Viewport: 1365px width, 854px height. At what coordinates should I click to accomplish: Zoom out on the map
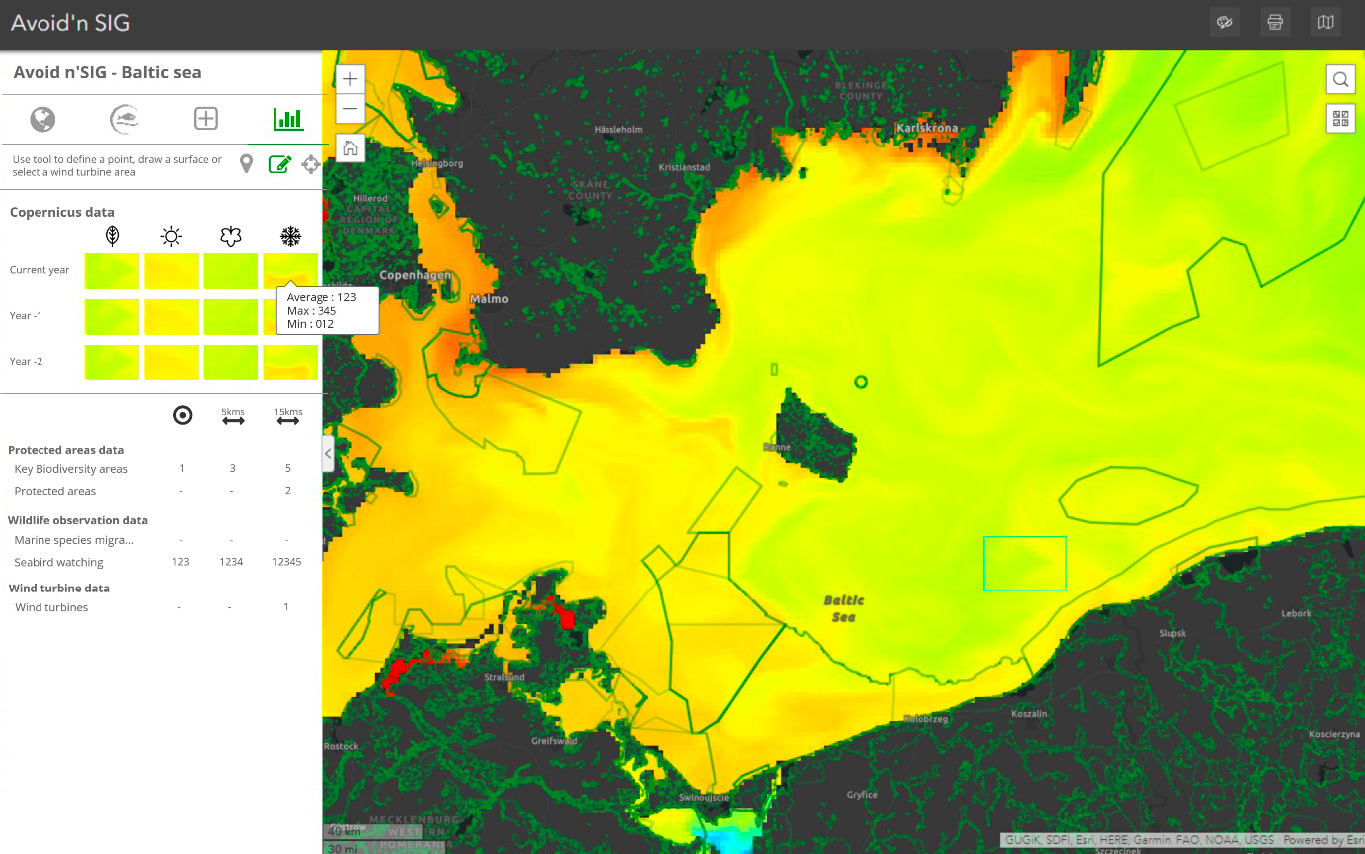pos(350,109)
